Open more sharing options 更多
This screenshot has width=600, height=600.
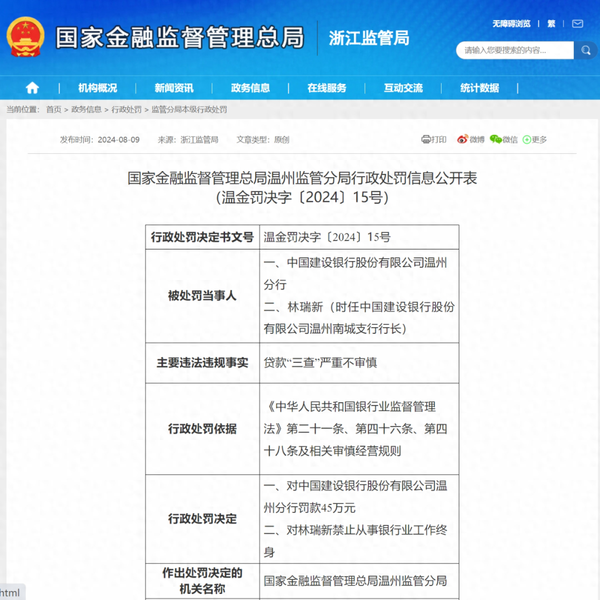[x=535, y=139]
